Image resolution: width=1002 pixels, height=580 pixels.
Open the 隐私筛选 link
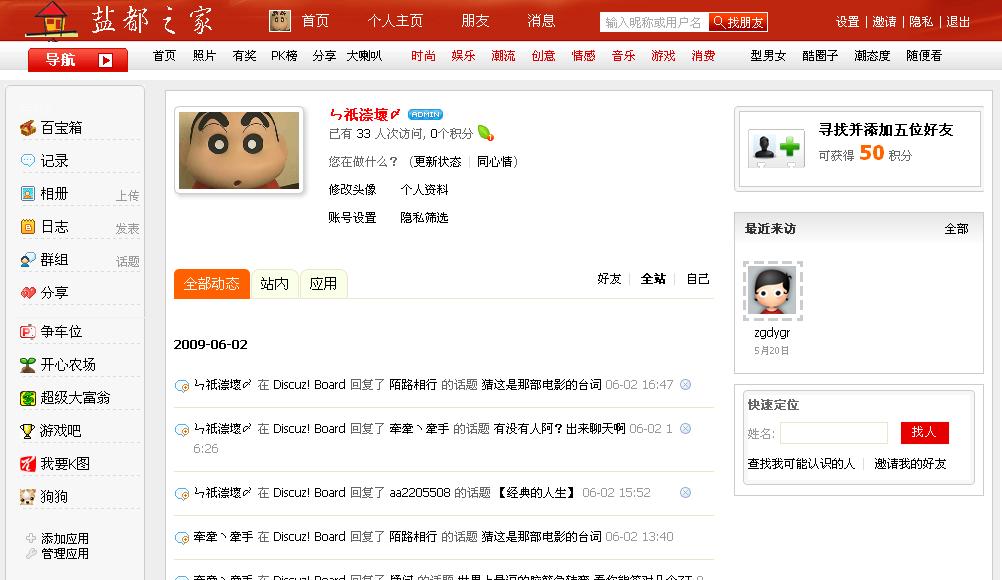[x=424, y=218]
